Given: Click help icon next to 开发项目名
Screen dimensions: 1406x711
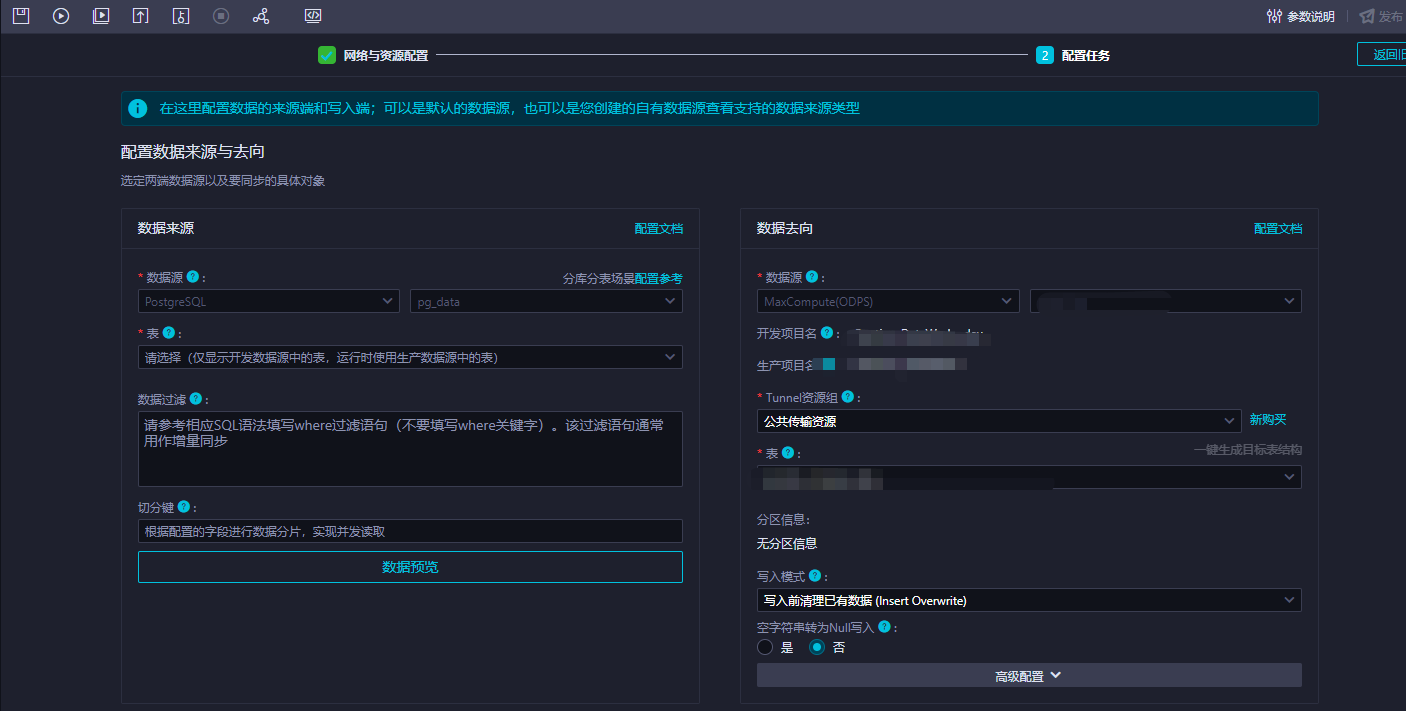Looking at the screenshot, I should tap(827, 333).
